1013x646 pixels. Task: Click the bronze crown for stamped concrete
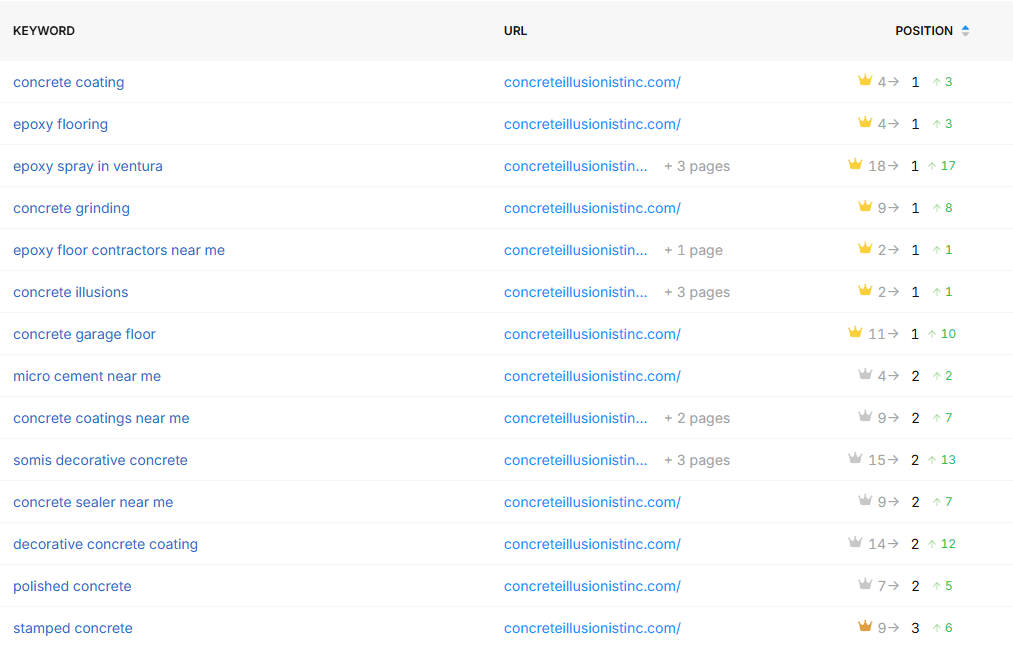point(865,626)
